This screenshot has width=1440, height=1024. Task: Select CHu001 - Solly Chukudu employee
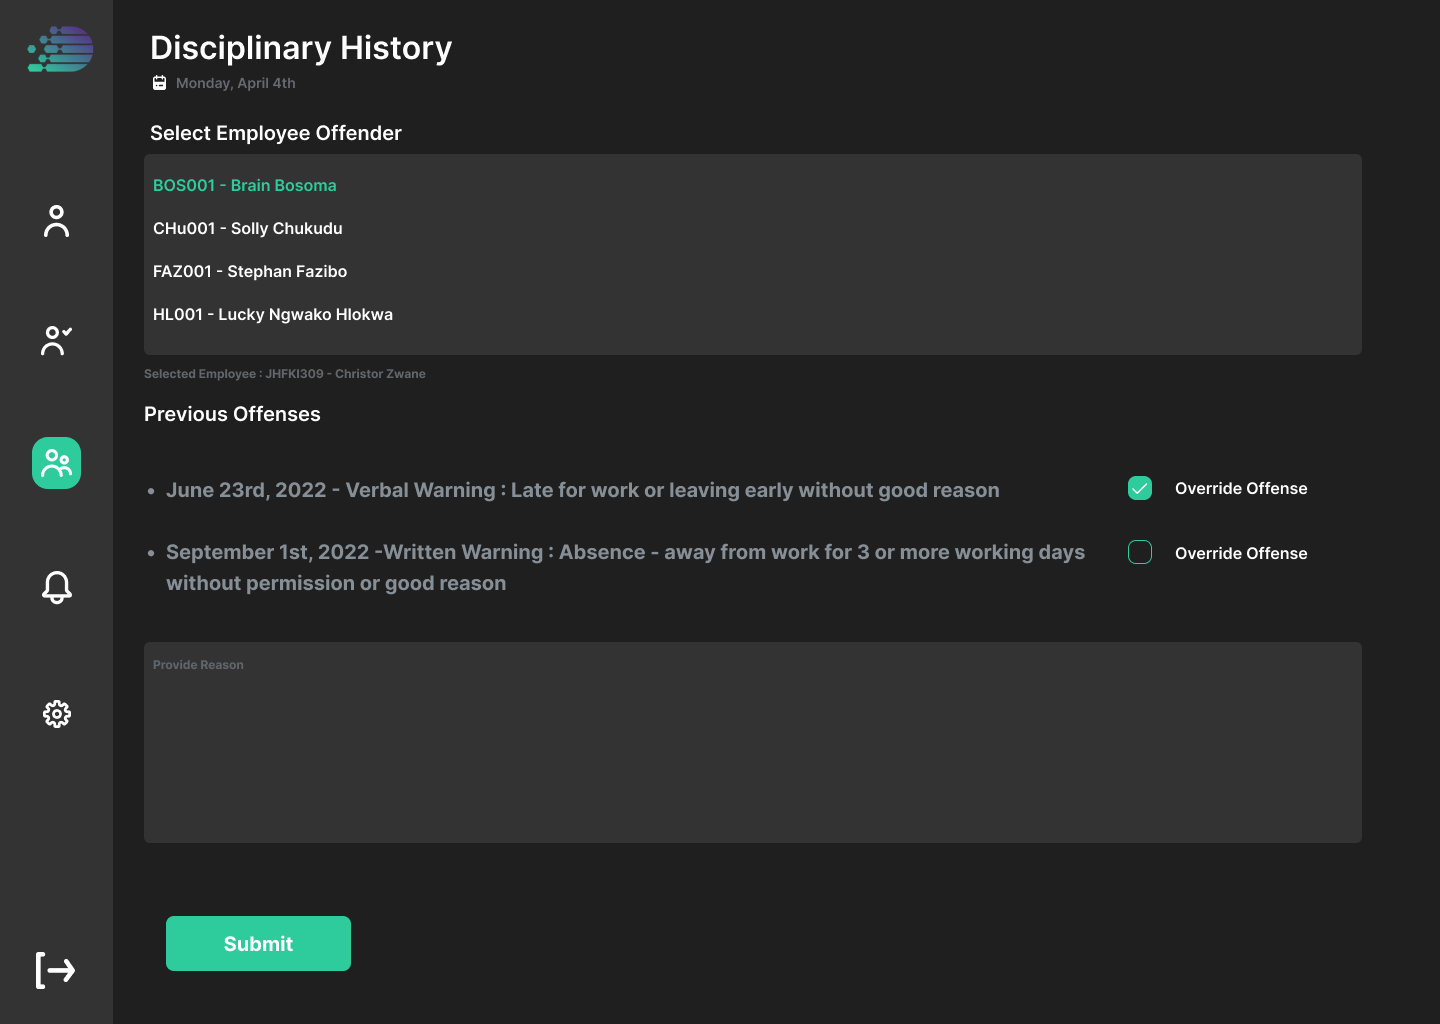[248, 228]
